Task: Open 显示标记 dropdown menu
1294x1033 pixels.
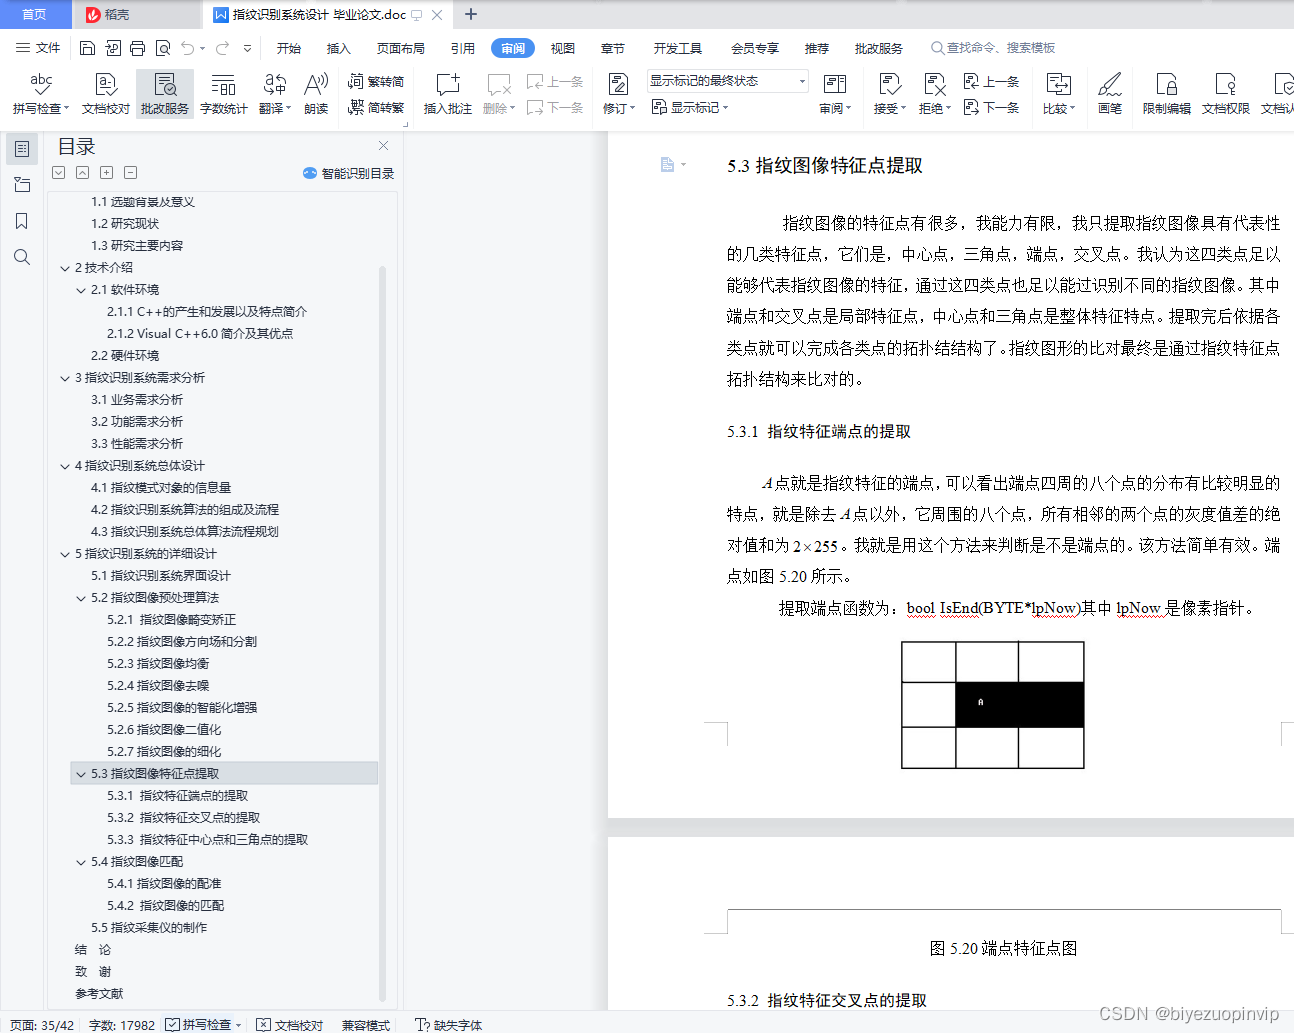Action: (690, 107)
